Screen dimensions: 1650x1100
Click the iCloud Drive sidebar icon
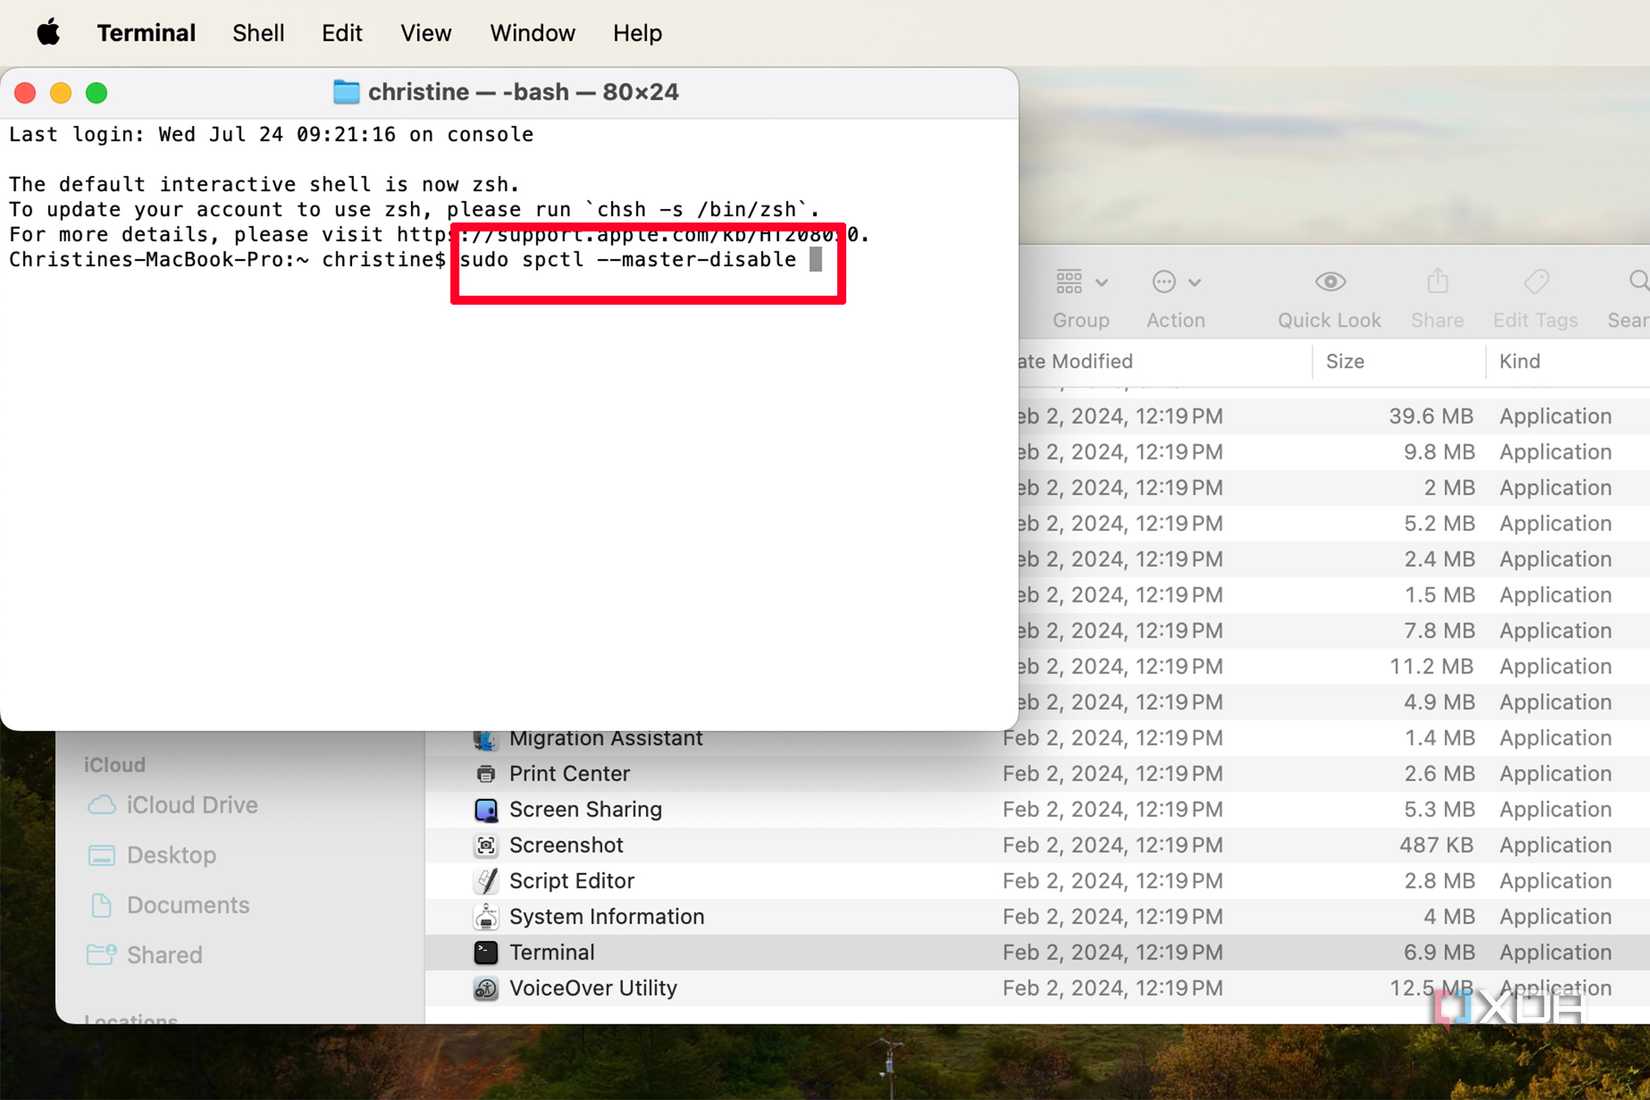103,805
